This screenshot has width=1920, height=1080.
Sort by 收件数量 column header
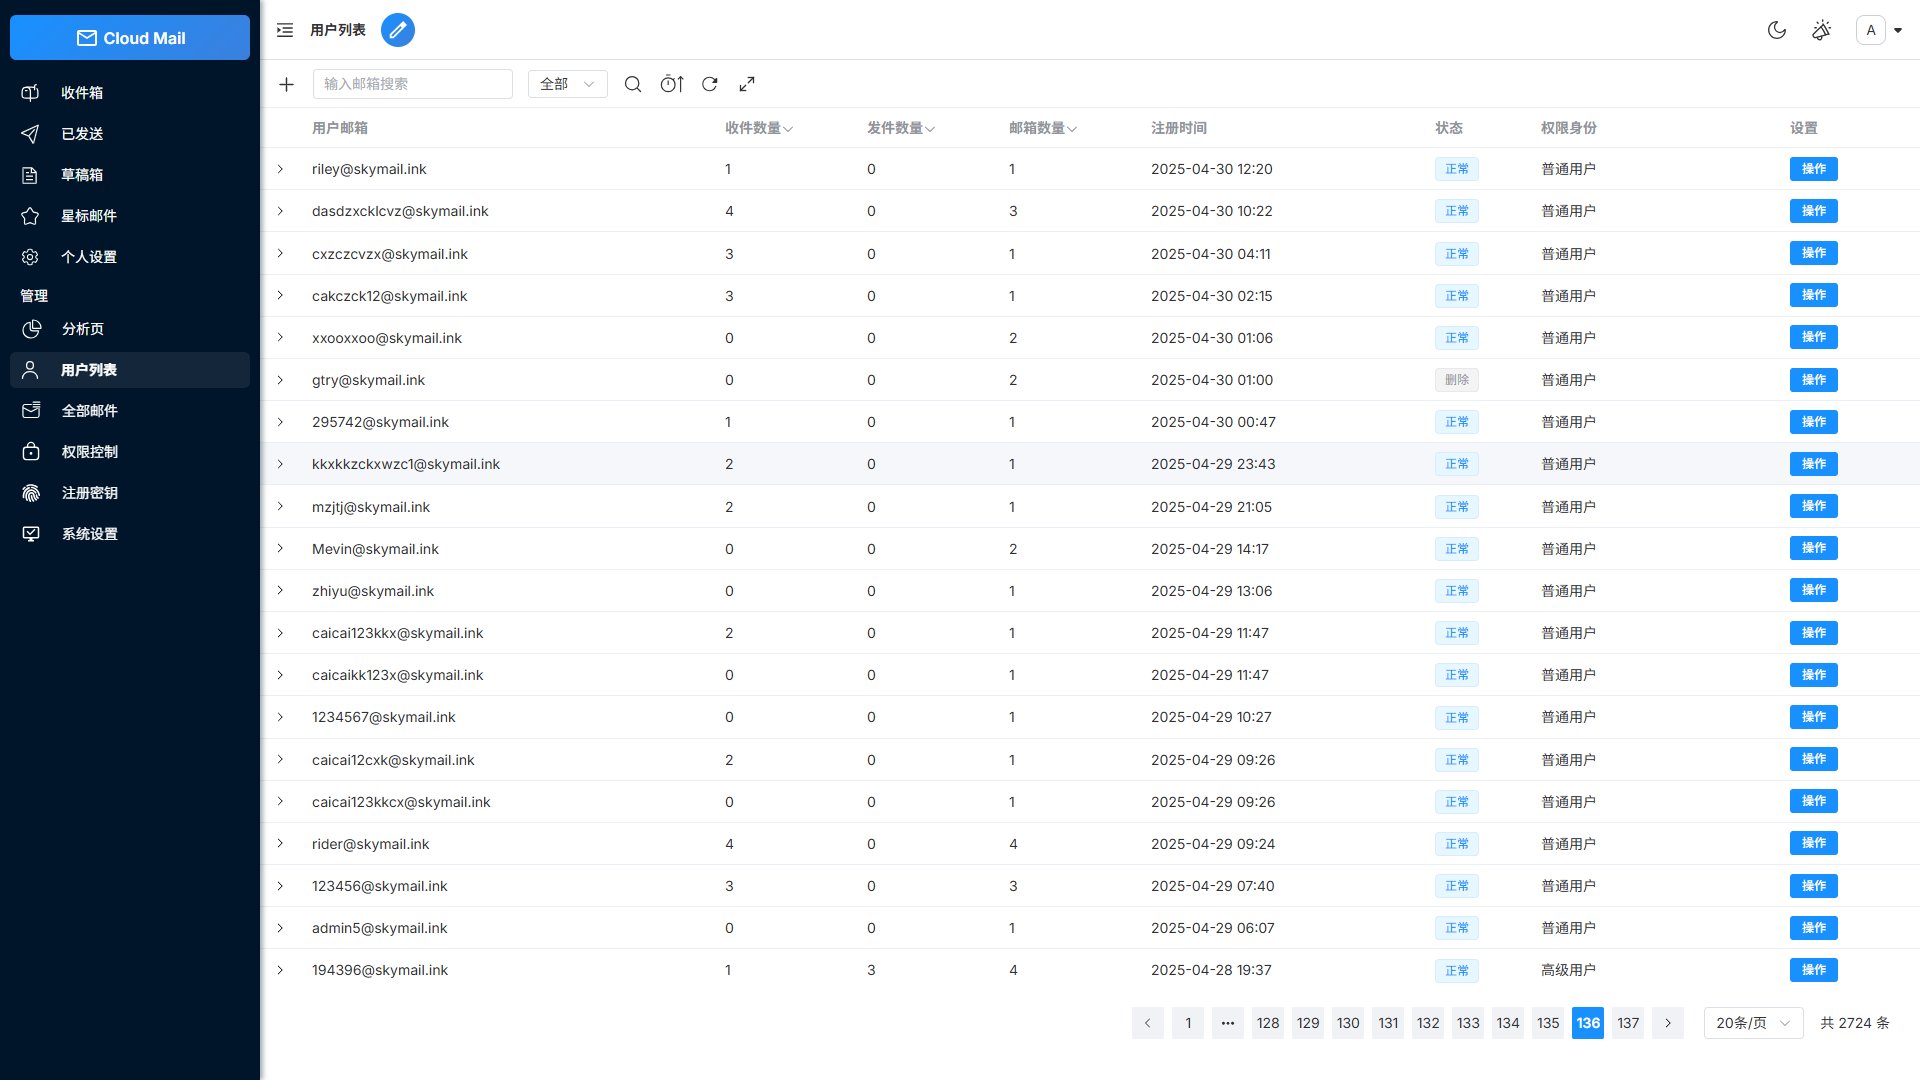click(x=758, y=128)
